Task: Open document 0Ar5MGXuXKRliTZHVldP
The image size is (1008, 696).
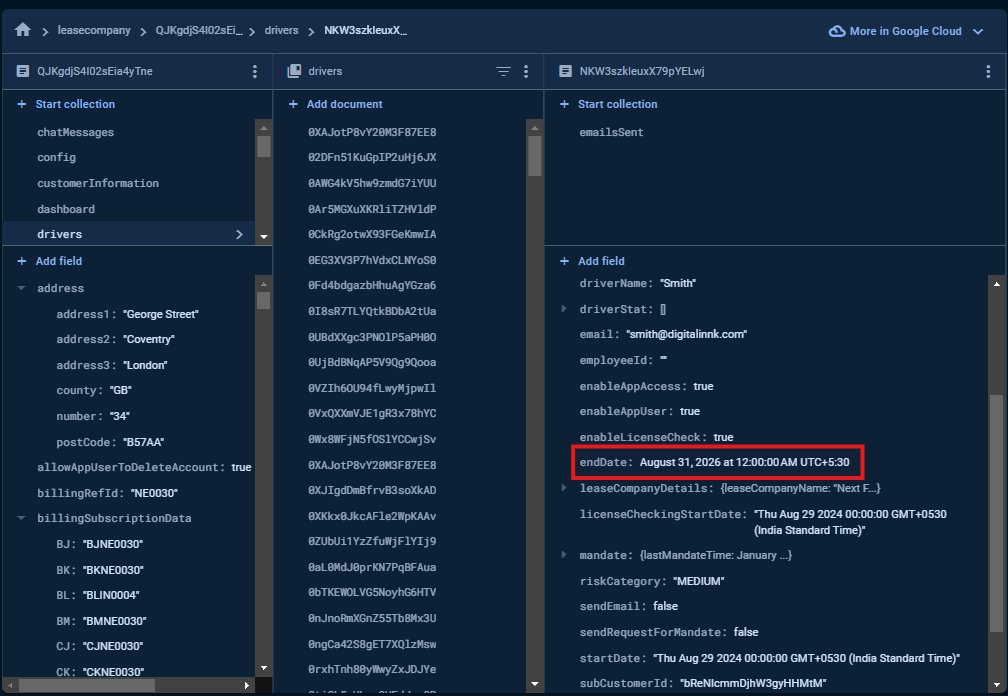Action: click(x=372, y=209)
